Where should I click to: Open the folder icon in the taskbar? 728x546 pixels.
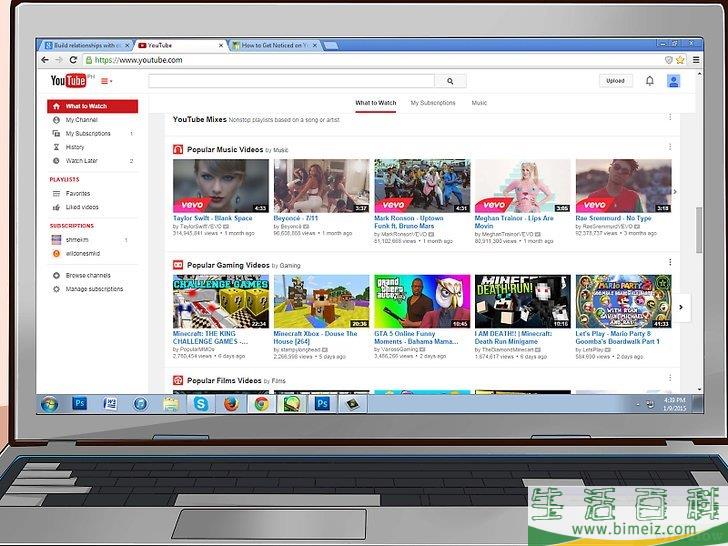(170, 404)
